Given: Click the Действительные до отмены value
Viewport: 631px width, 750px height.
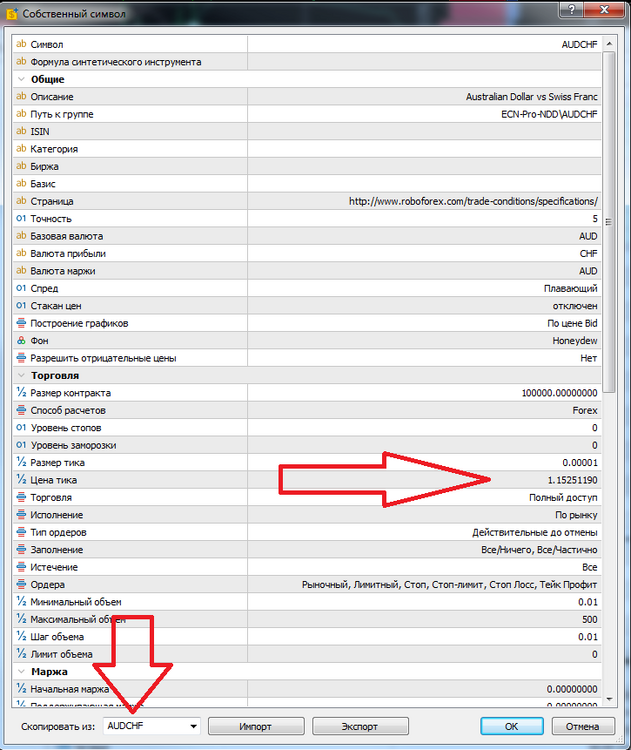Looking at the screenshot, I should coord(535,532).
